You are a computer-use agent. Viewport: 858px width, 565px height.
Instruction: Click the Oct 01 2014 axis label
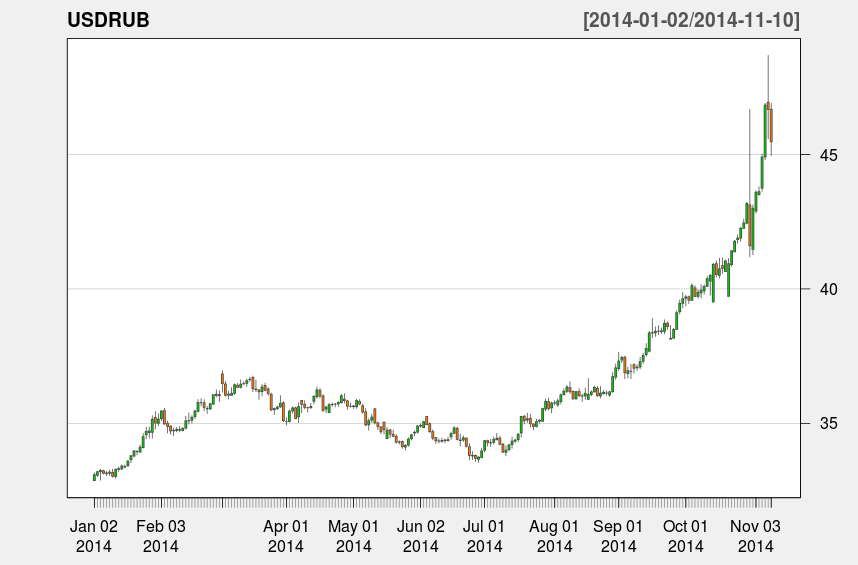[685, 536]
